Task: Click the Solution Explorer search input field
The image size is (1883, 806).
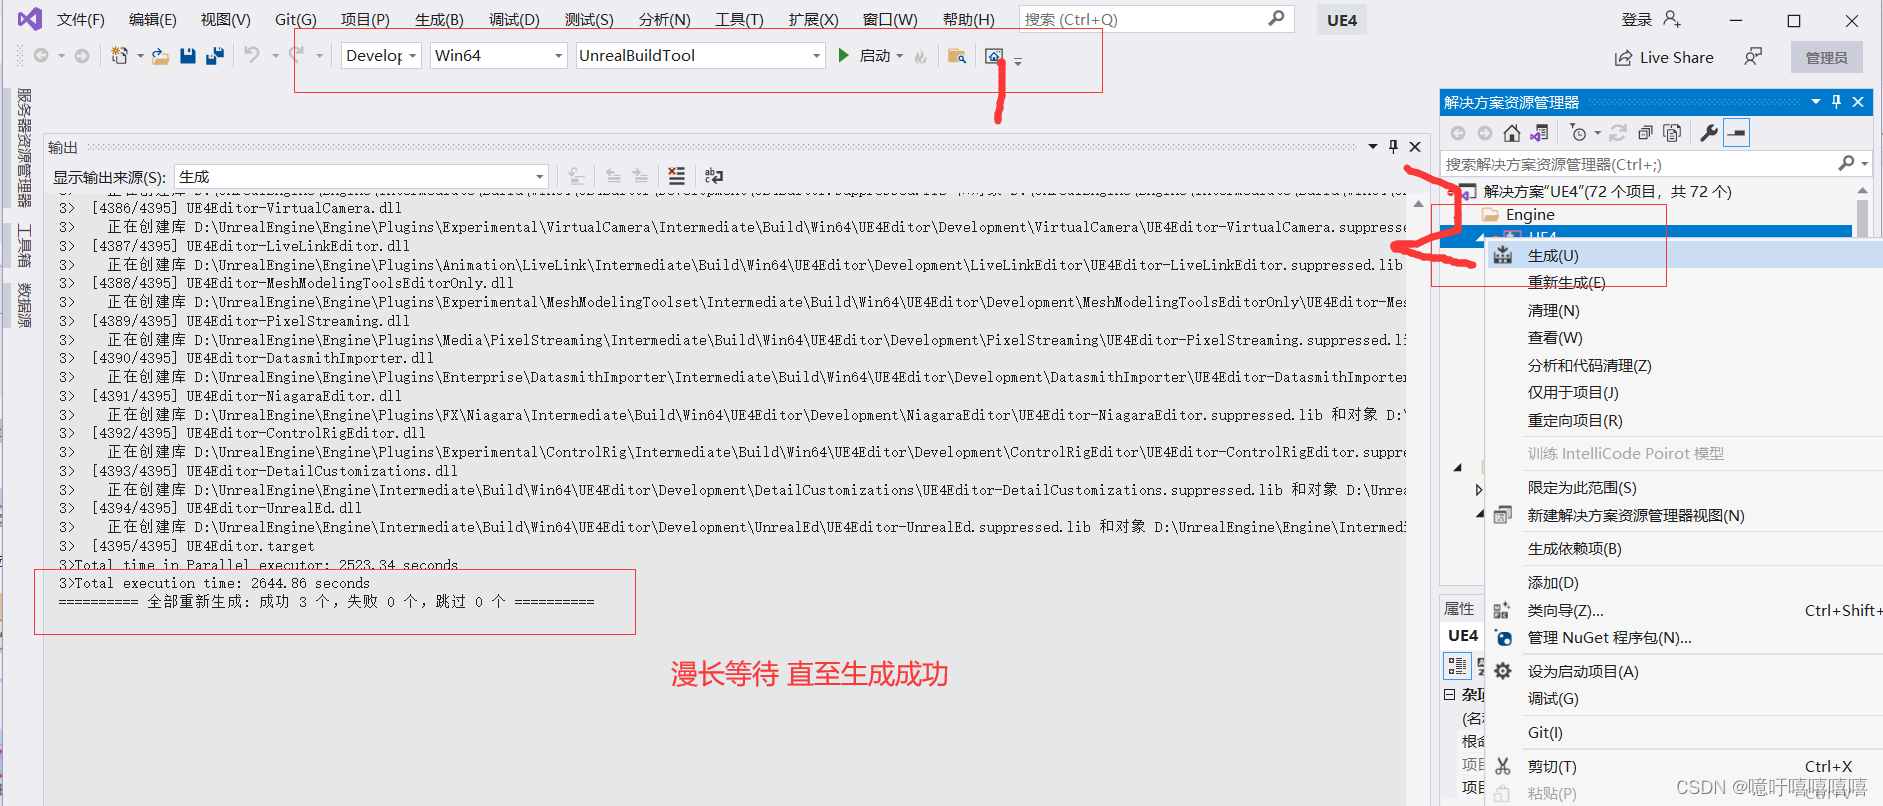Action: point(1638,164)
